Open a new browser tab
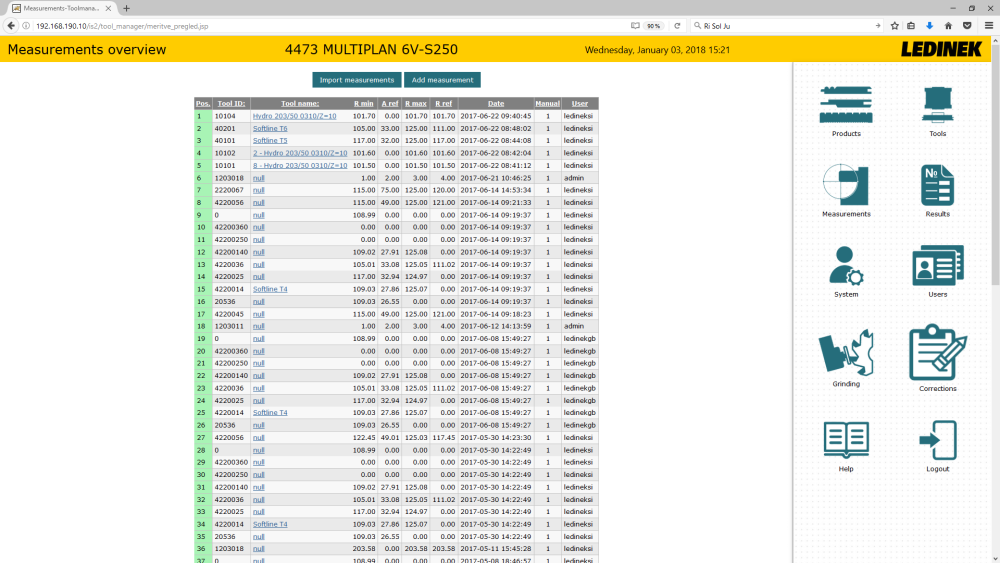 pyautogui.click(x=126, y=8)
